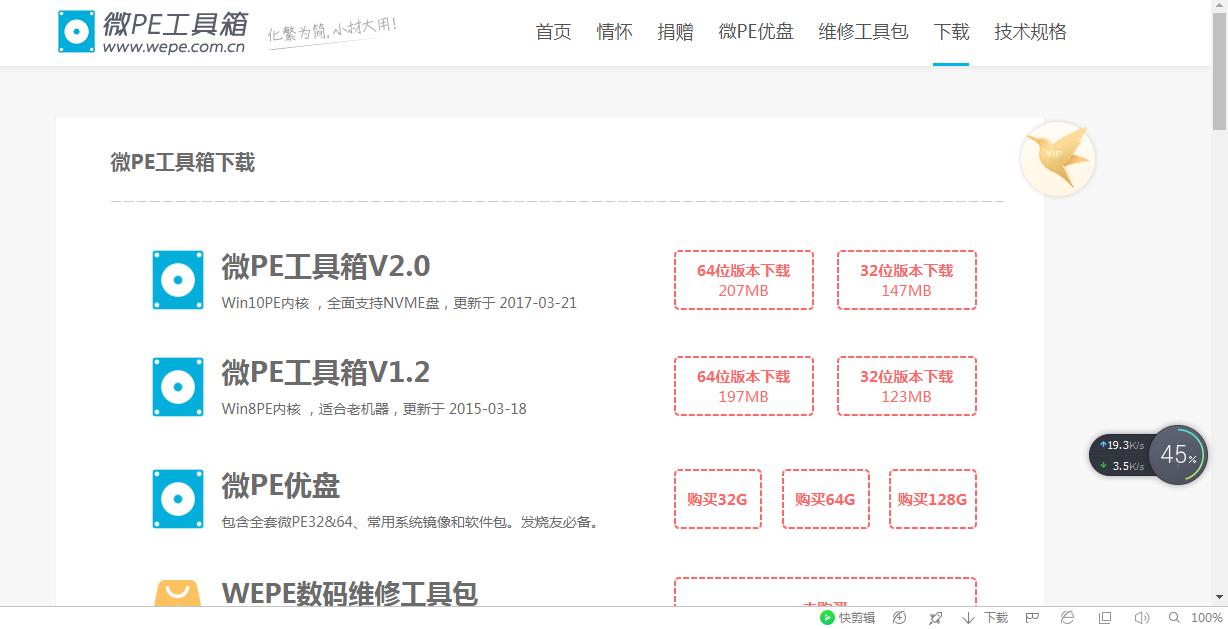Open the 技术规格 navigation tab

pos(1030,32)
